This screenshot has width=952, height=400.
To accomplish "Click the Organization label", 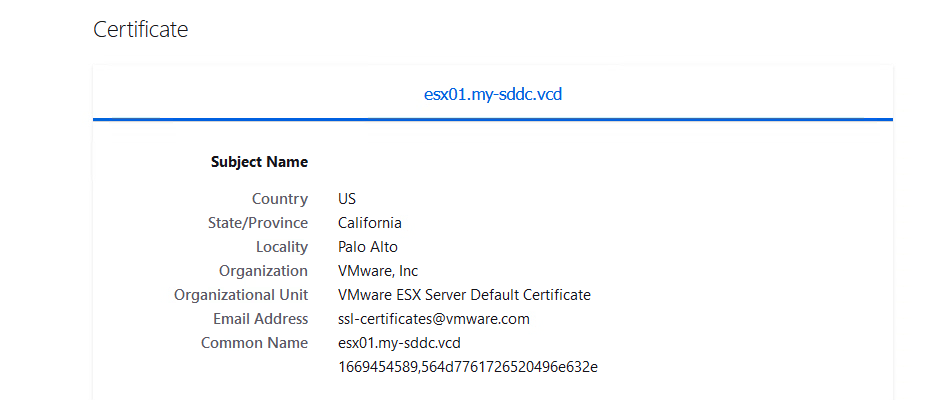I will pos(264,271).
